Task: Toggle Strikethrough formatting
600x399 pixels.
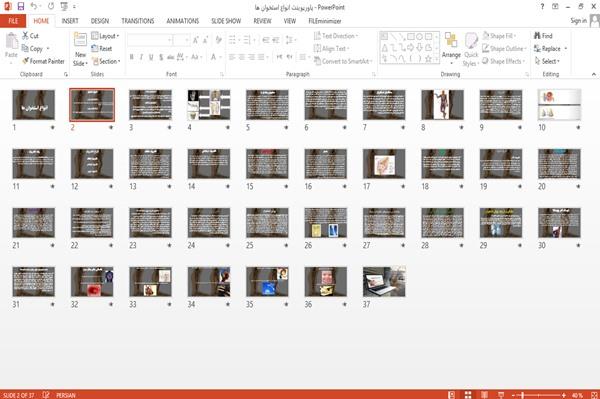Action: 170,57
